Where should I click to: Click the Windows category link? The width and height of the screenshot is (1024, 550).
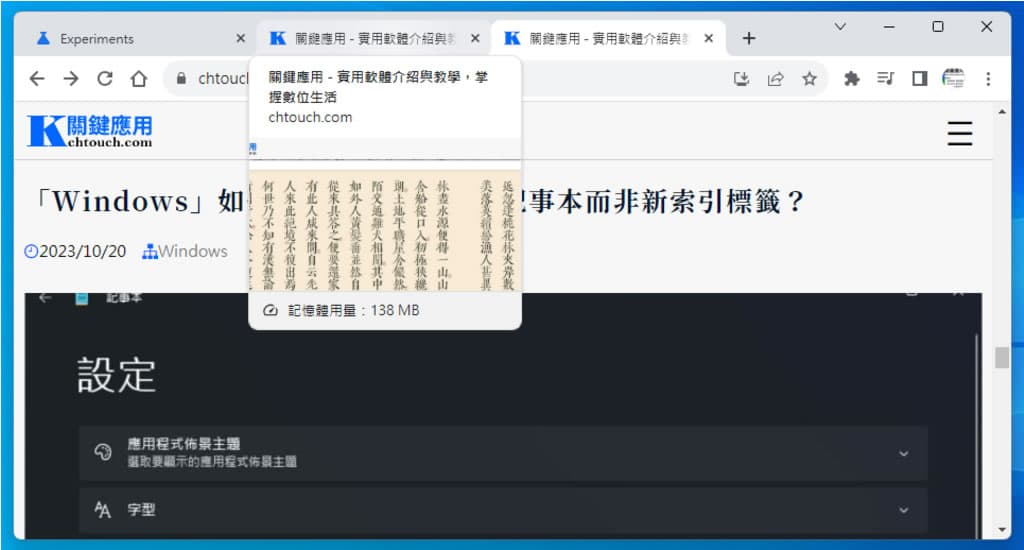[192, 251]
